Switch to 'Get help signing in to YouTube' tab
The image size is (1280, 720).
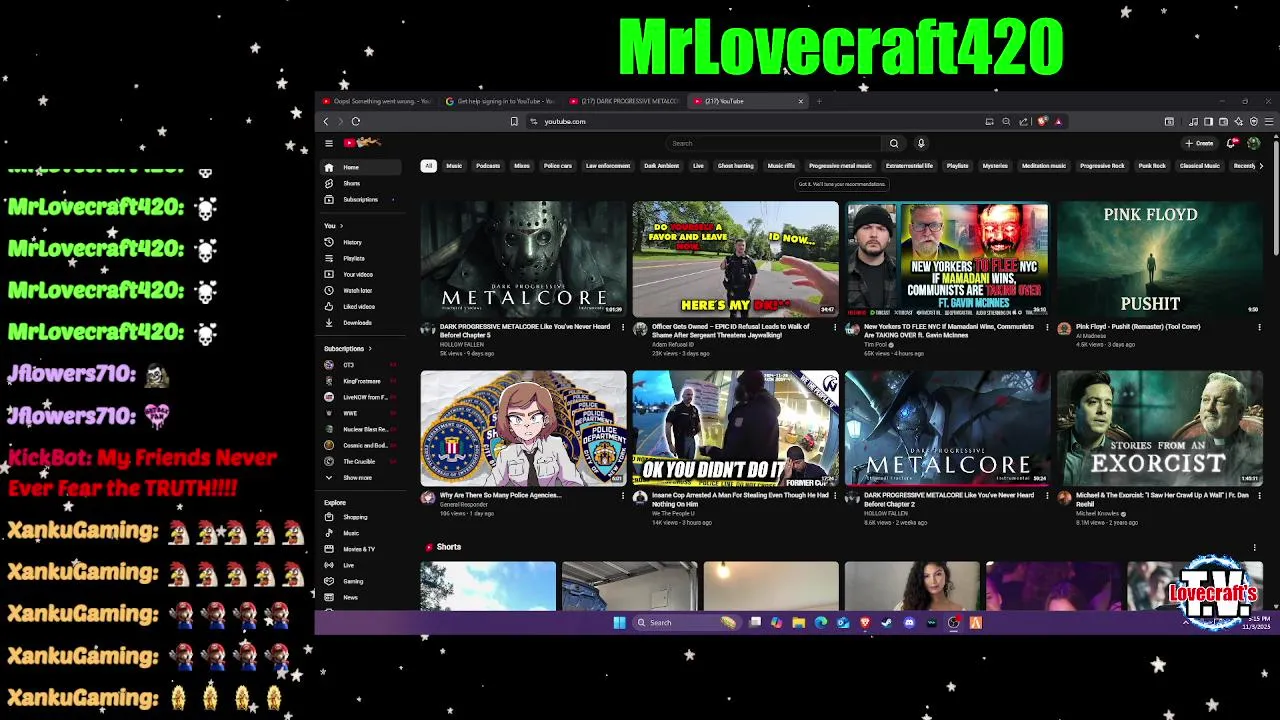(500, 101)
